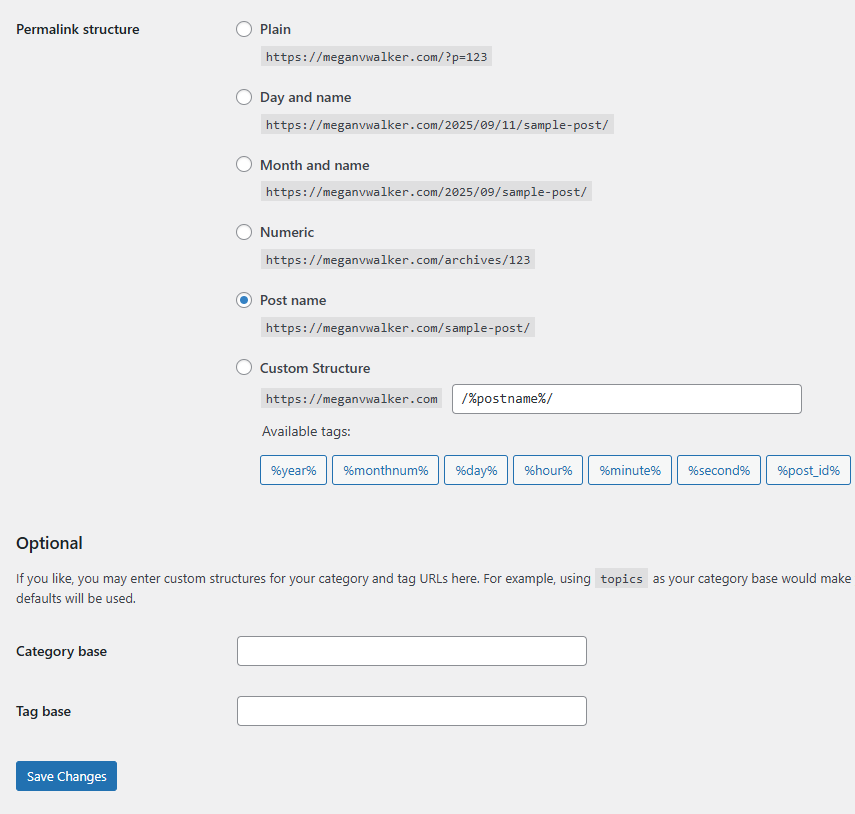Select the Month and name radio button
The image size is (855, 814).
[244, 165]
